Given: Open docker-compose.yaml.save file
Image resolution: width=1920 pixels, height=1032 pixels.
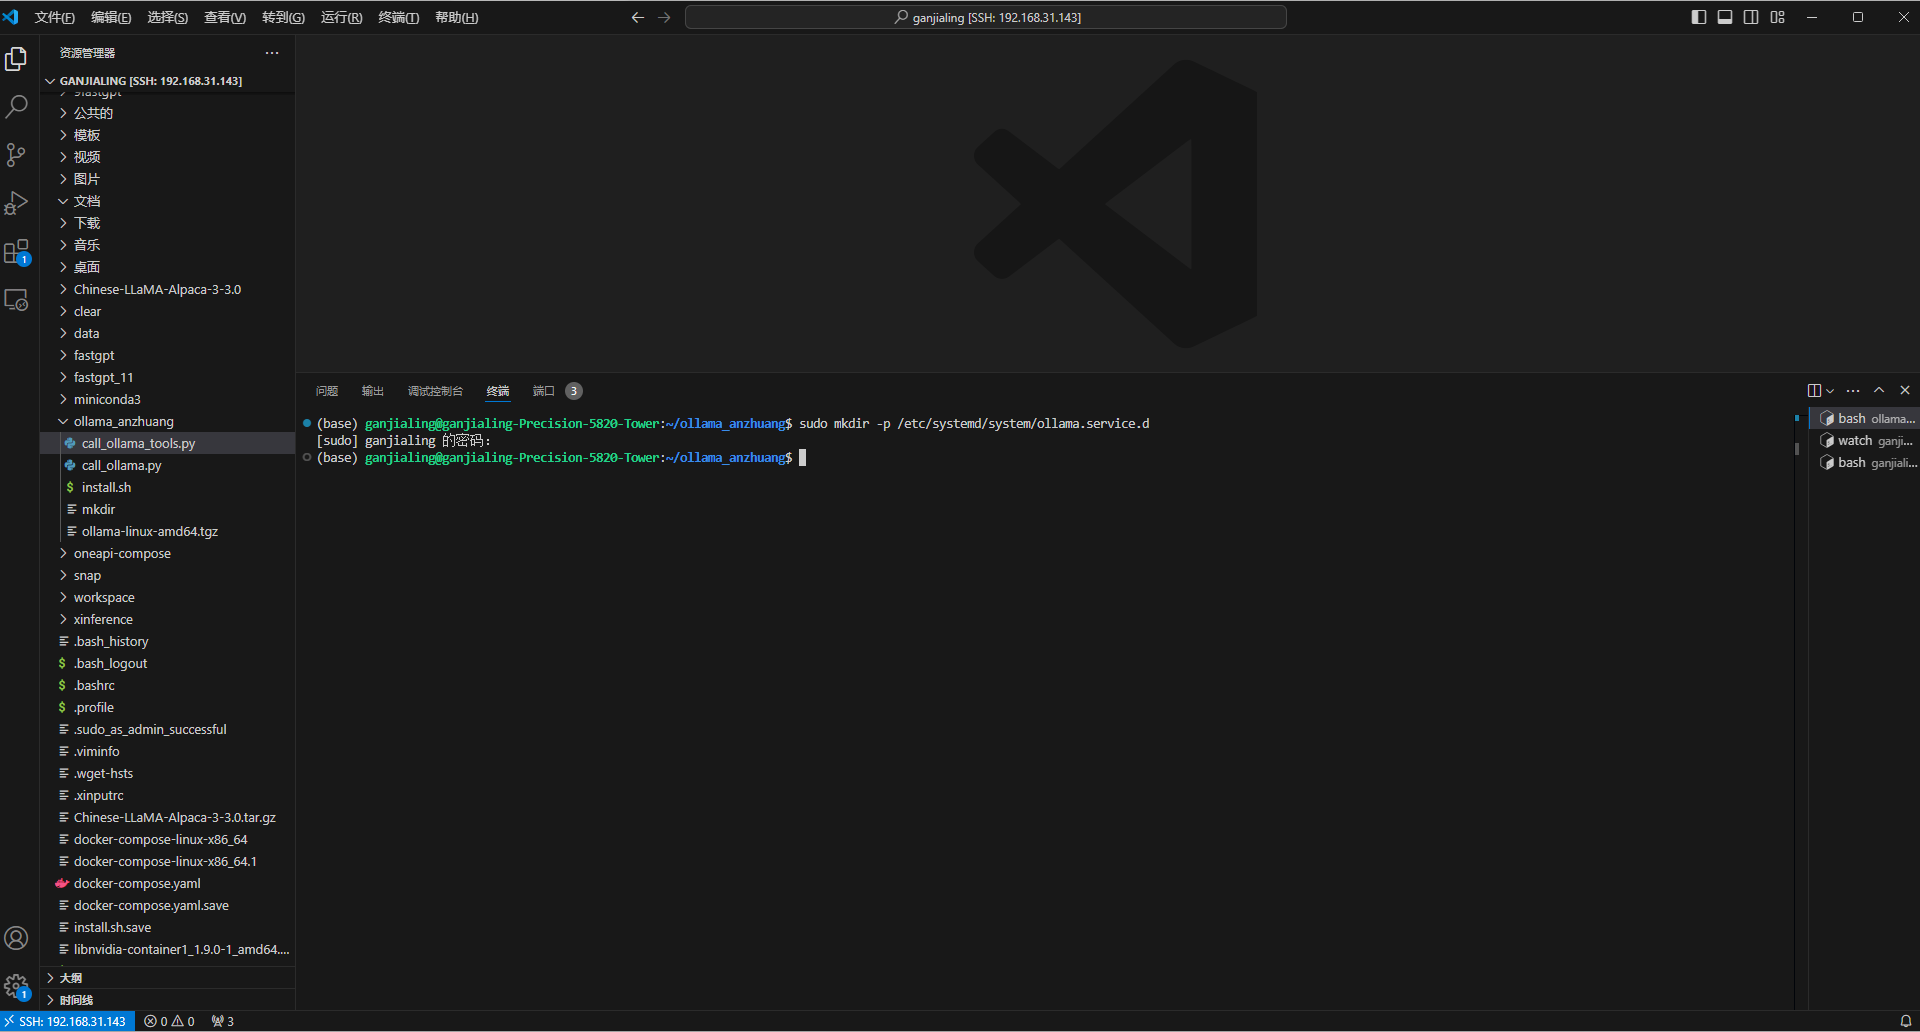Looking at the screenshot, I should click(167, 905).
